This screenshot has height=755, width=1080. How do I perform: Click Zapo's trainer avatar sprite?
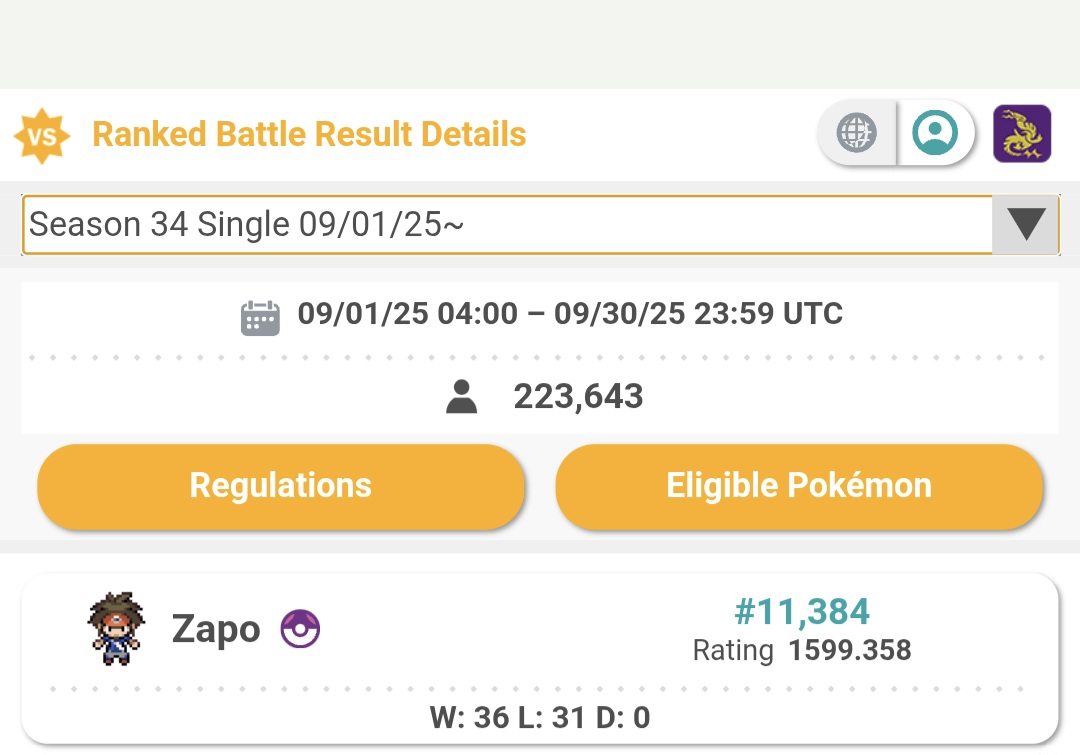(115, 629)
